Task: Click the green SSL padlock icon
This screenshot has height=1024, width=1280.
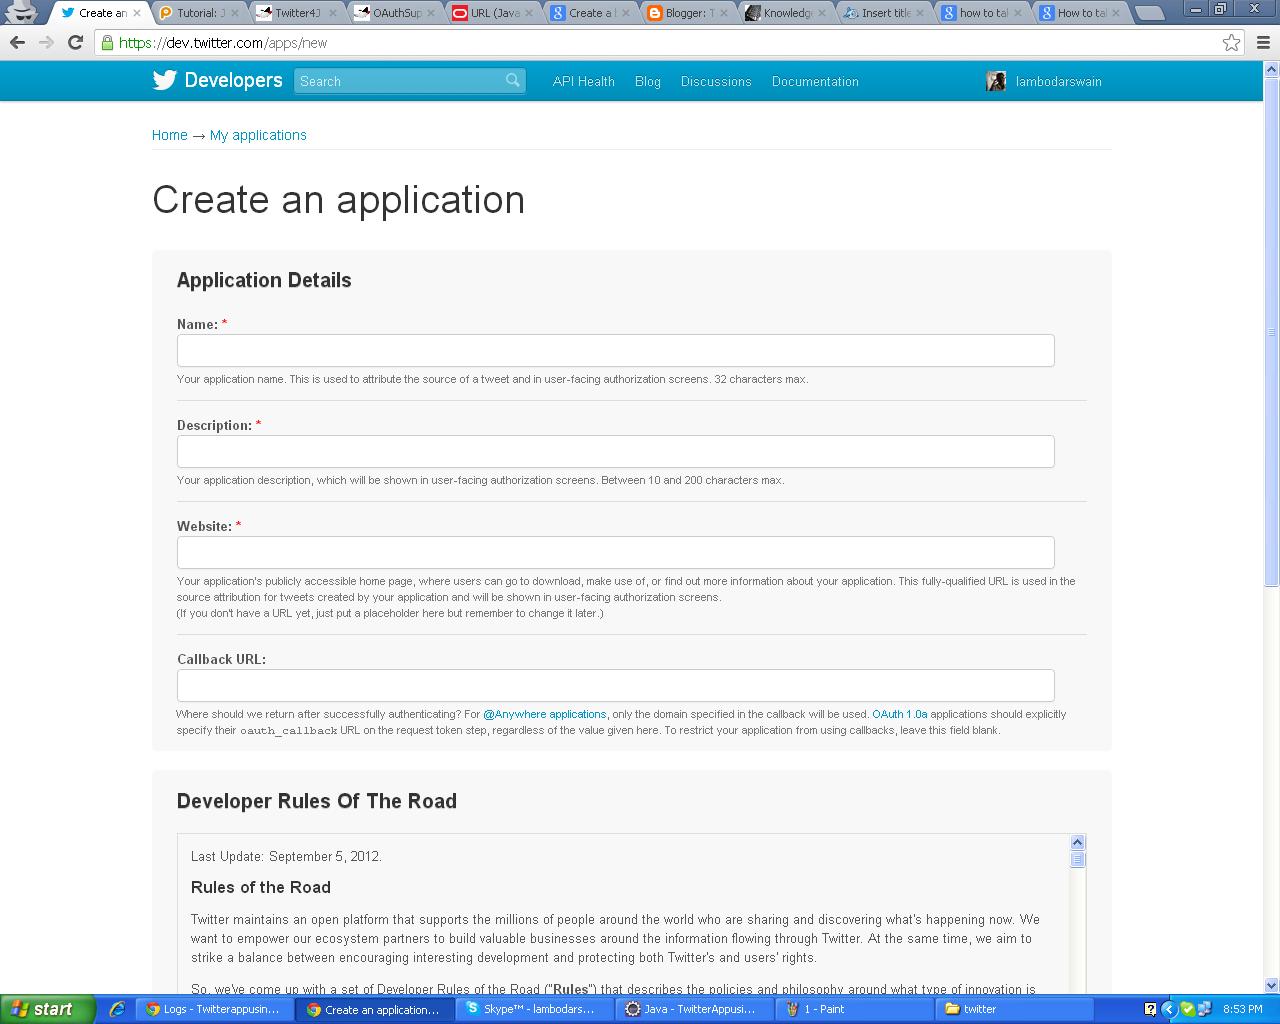Action: 107,43
